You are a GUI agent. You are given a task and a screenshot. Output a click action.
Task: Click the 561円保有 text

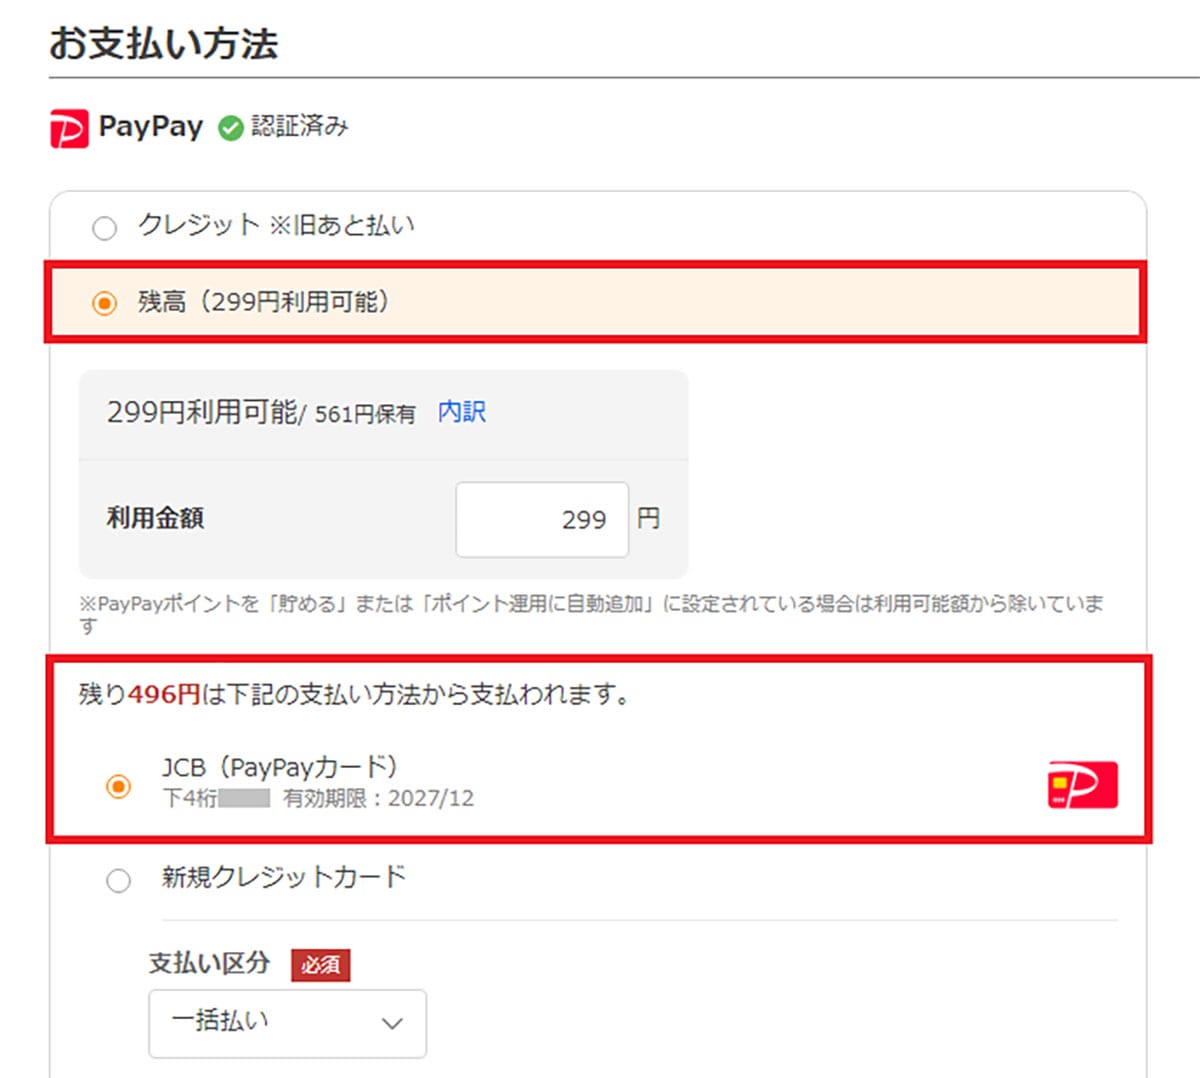click(365, 414)
